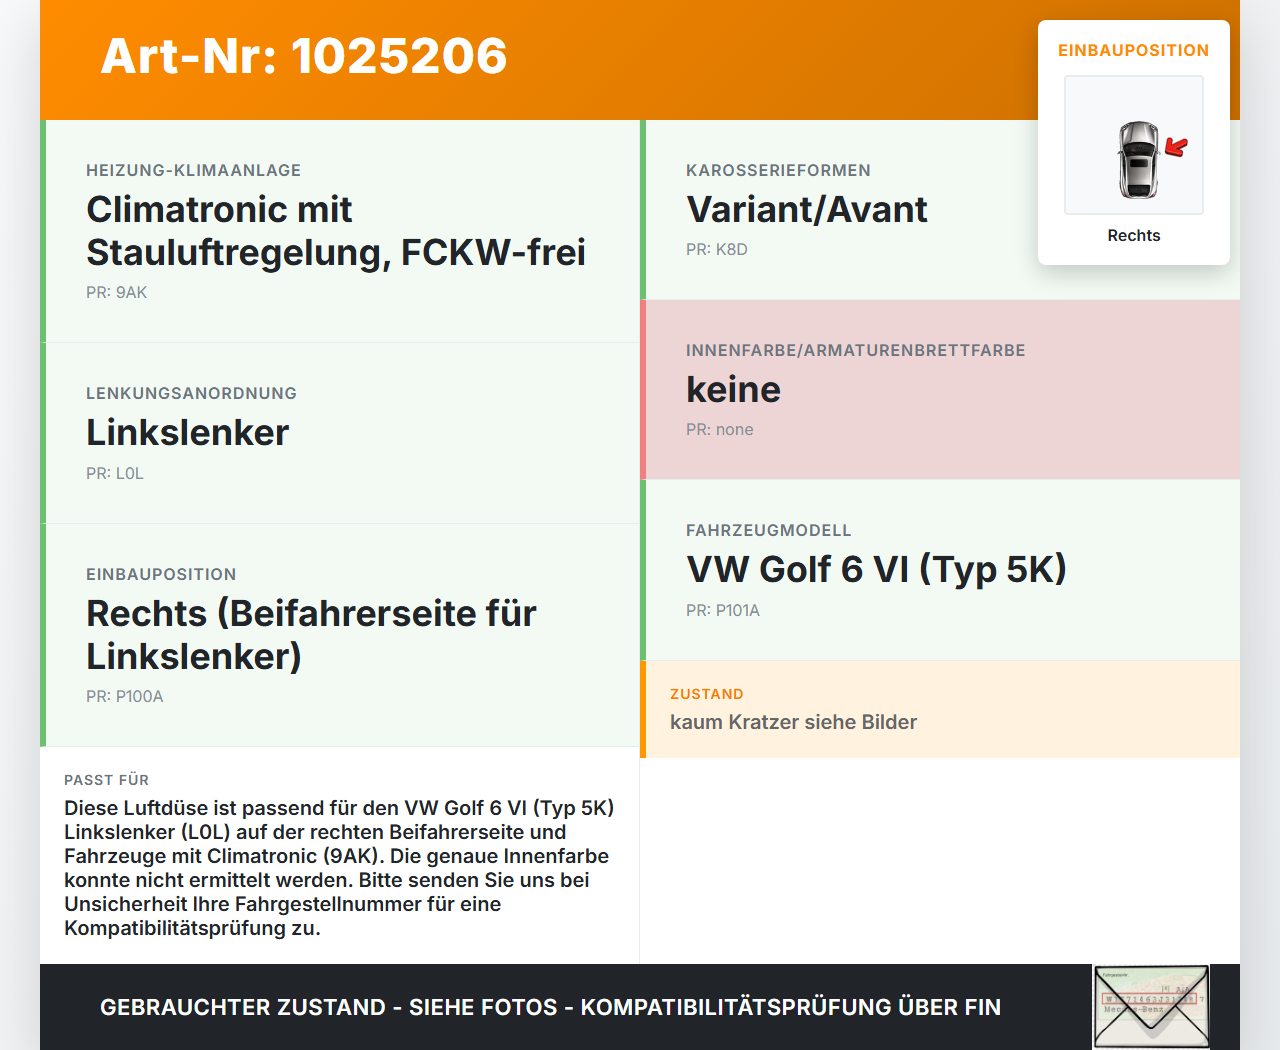
Task: Select the Fahrzeugmodell VW Golf 6 VI entry
Action: coord(940,570)
